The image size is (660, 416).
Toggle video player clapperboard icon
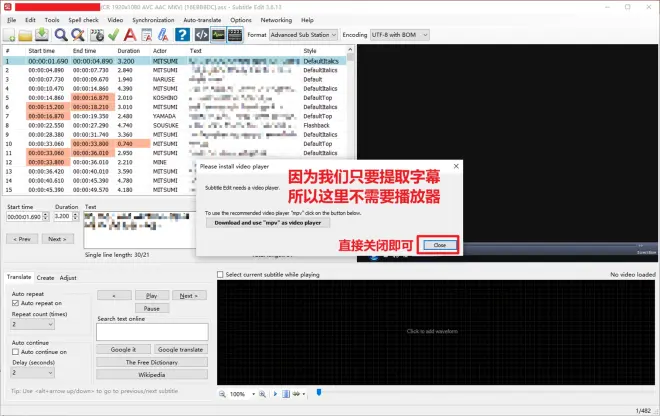235,35
